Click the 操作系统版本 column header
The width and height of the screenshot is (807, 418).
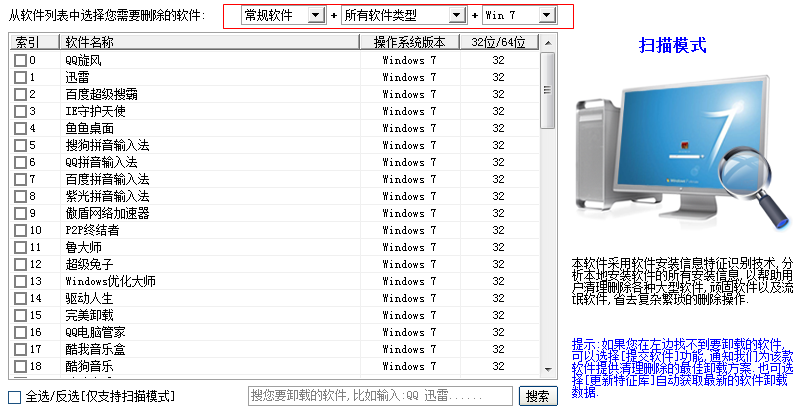409,42
